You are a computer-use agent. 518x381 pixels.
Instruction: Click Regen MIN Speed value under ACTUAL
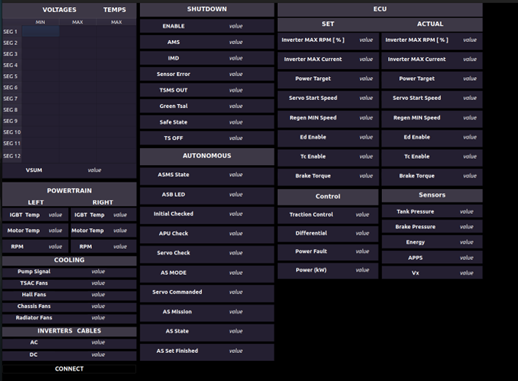coord(470,118)
